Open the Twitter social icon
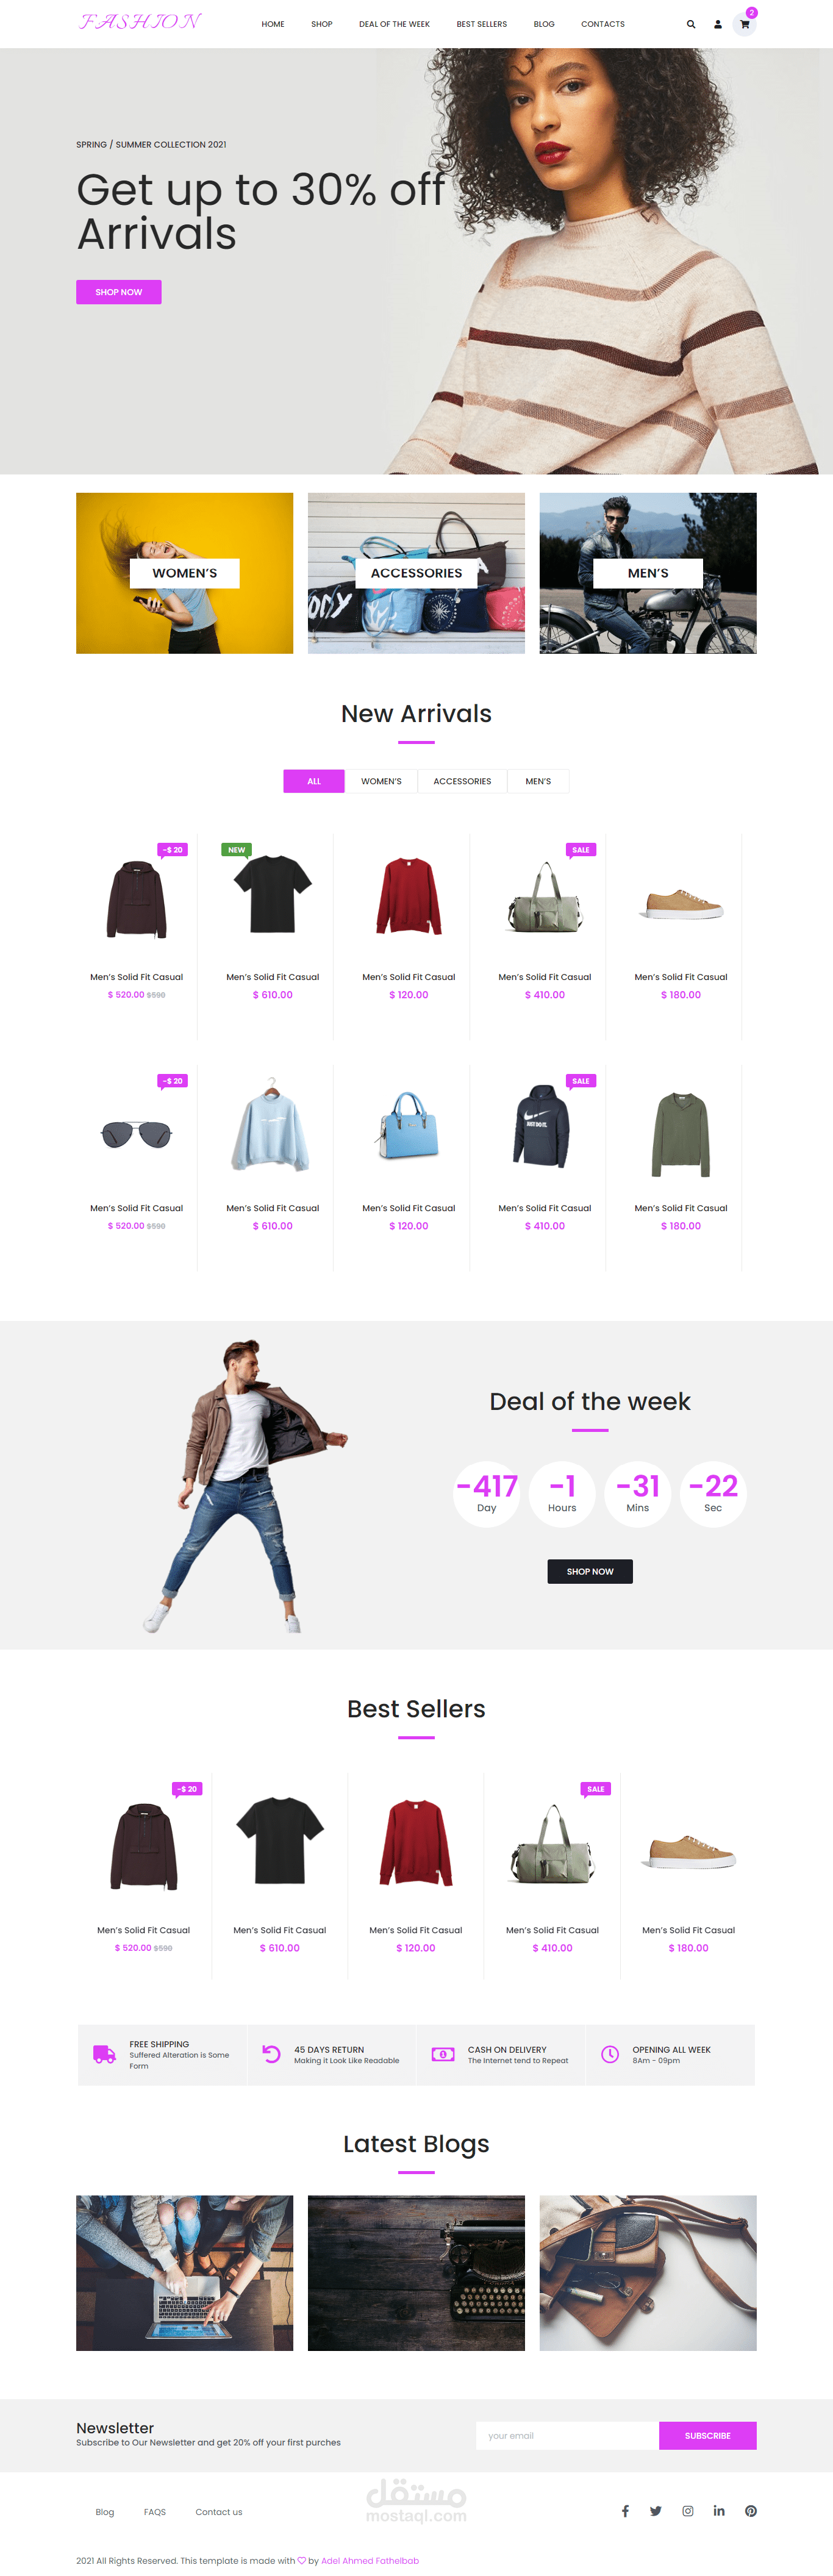The width and height of the screenshot is (833, 2576). pyautogui.click(x=656, y=2510)
